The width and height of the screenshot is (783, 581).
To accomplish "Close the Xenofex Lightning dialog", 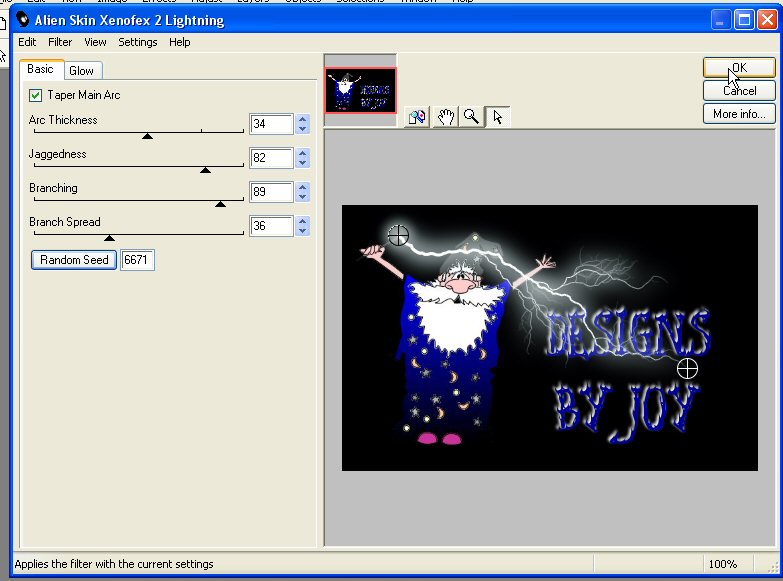I will pos(767,20).
